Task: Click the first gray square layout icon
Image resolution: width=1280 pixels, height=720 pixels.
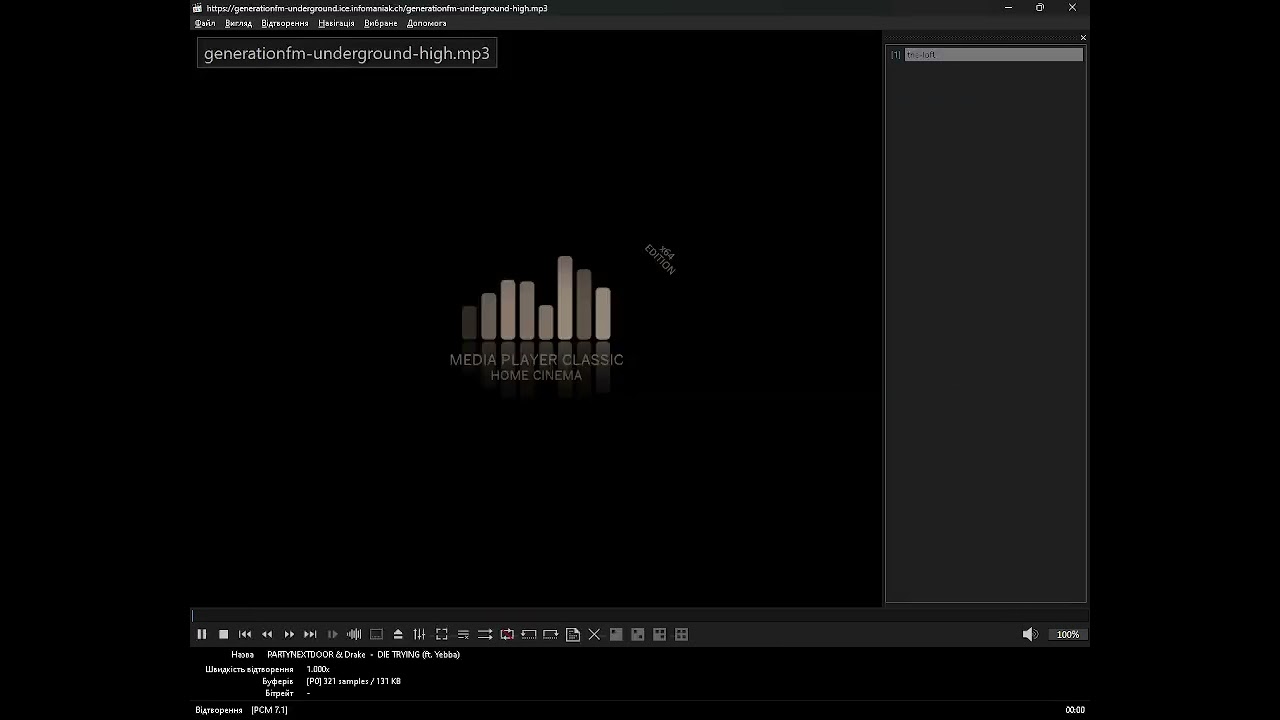Action: coord(616,634)
